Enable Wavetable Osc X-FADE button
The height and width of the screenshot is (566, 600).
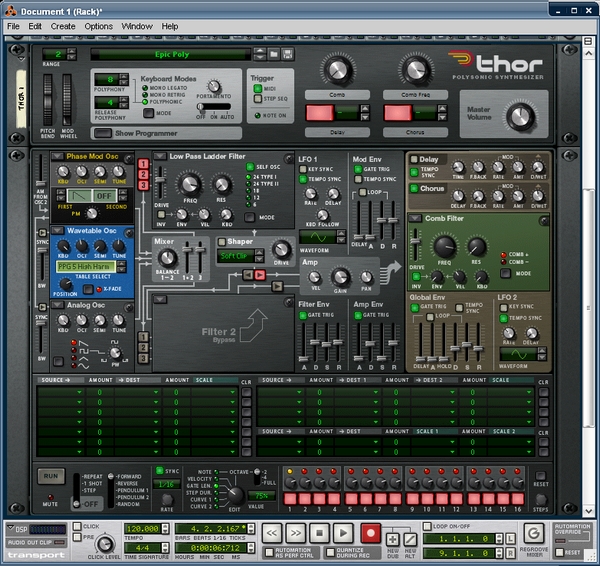coord(88,289)
